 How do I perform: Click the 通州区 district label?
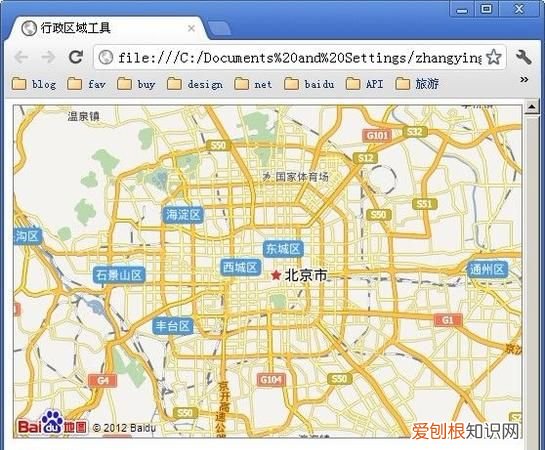click(487, 269)
